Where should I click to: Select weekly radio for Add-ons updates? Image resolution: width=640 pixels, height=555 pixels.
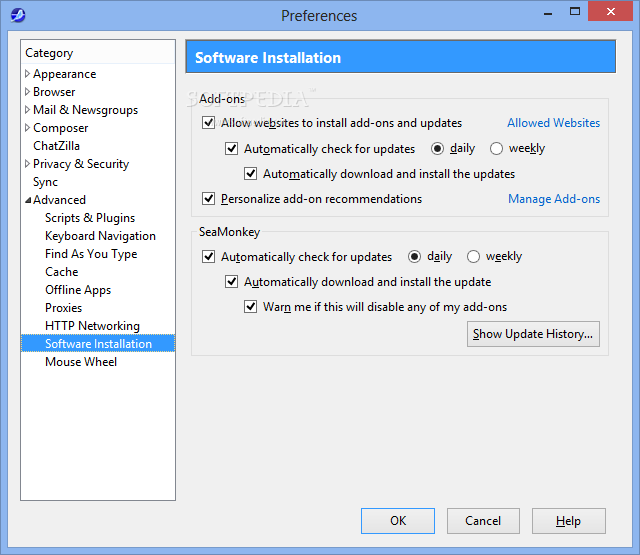point(496,149)
